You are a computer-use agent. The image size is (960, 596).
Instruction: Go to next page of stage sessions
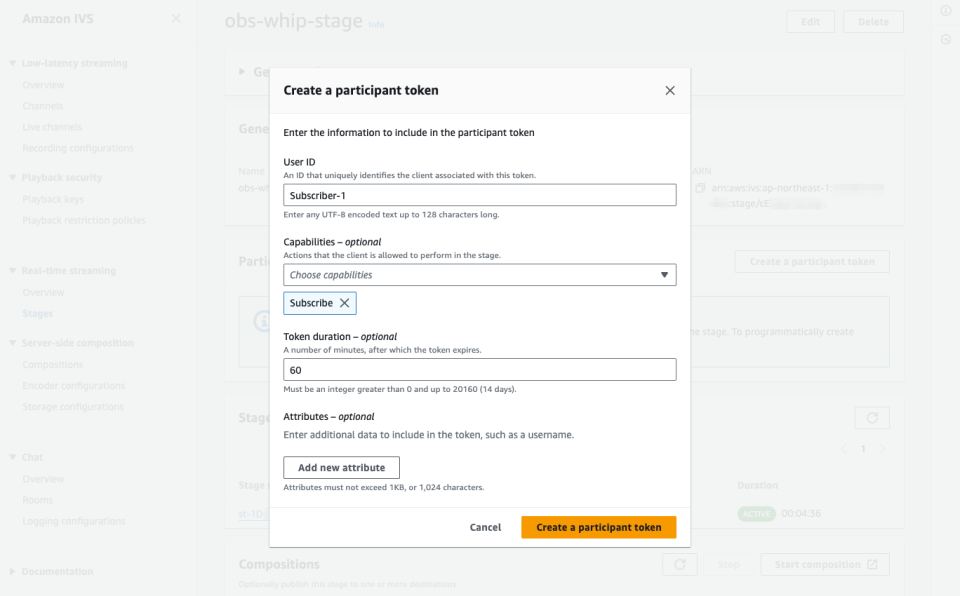point(883,448)
